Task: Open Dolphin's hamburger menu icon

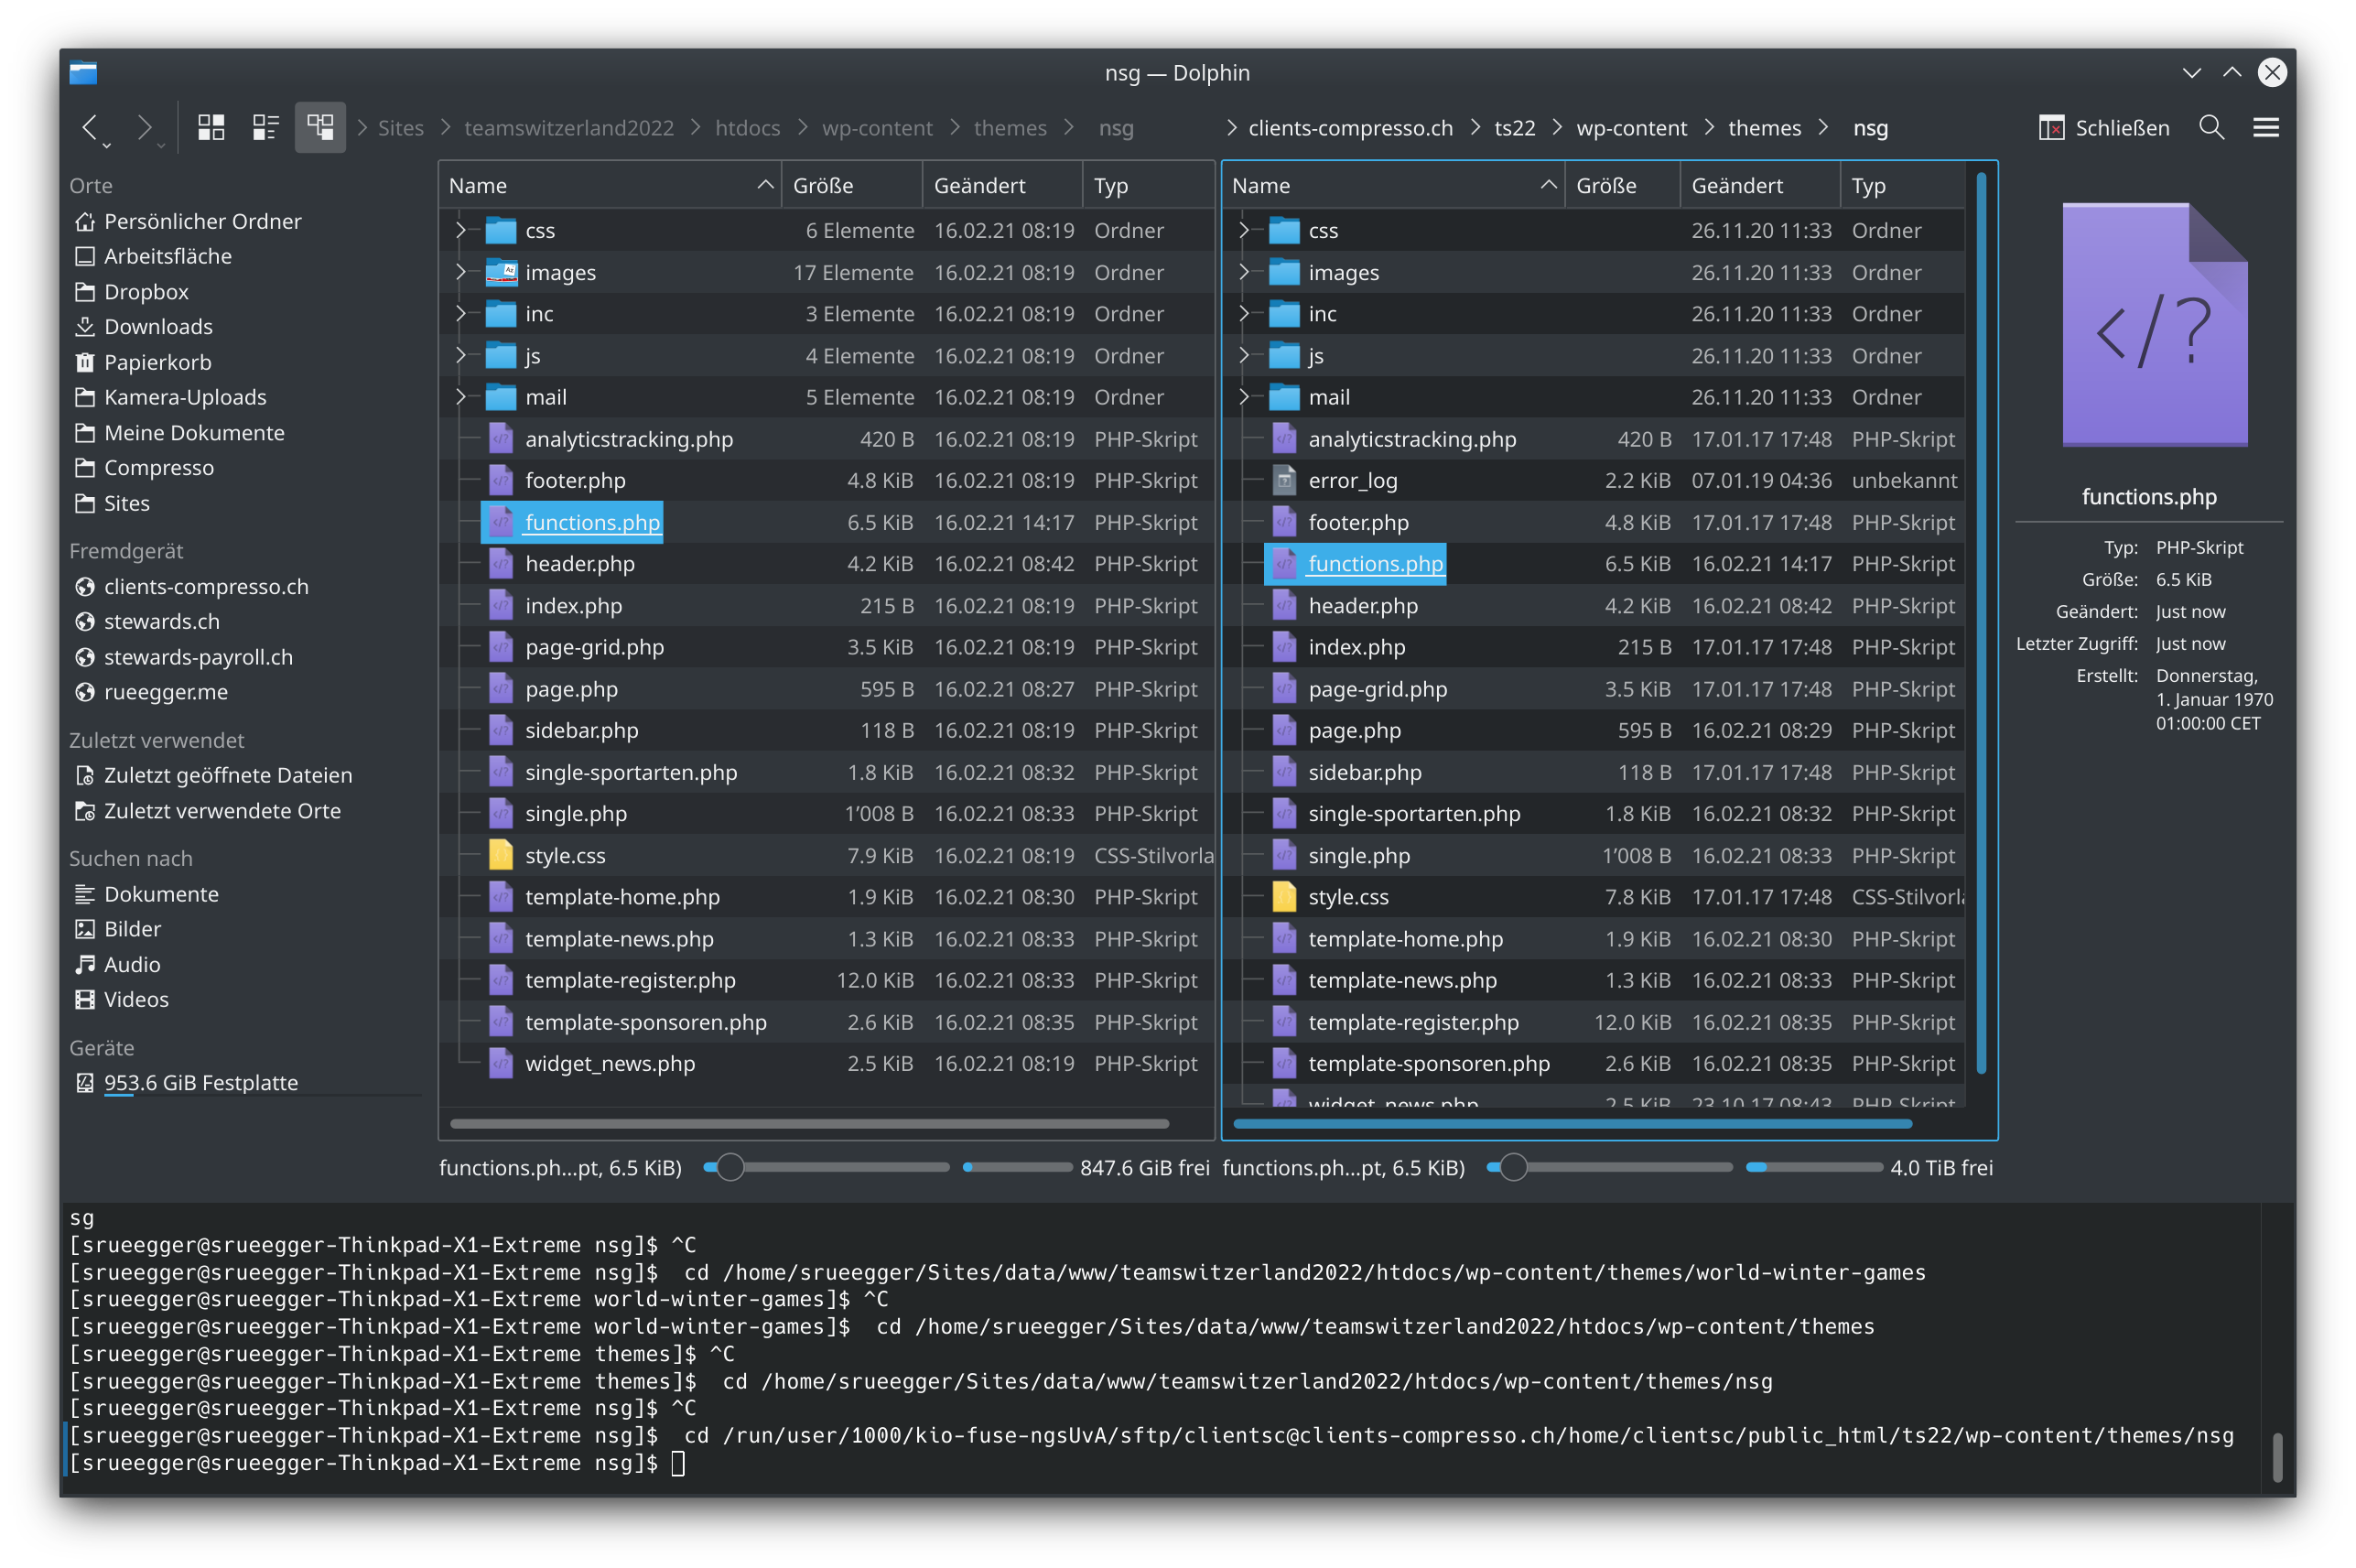Action: pyautogui.click(x=2267, y=127)
